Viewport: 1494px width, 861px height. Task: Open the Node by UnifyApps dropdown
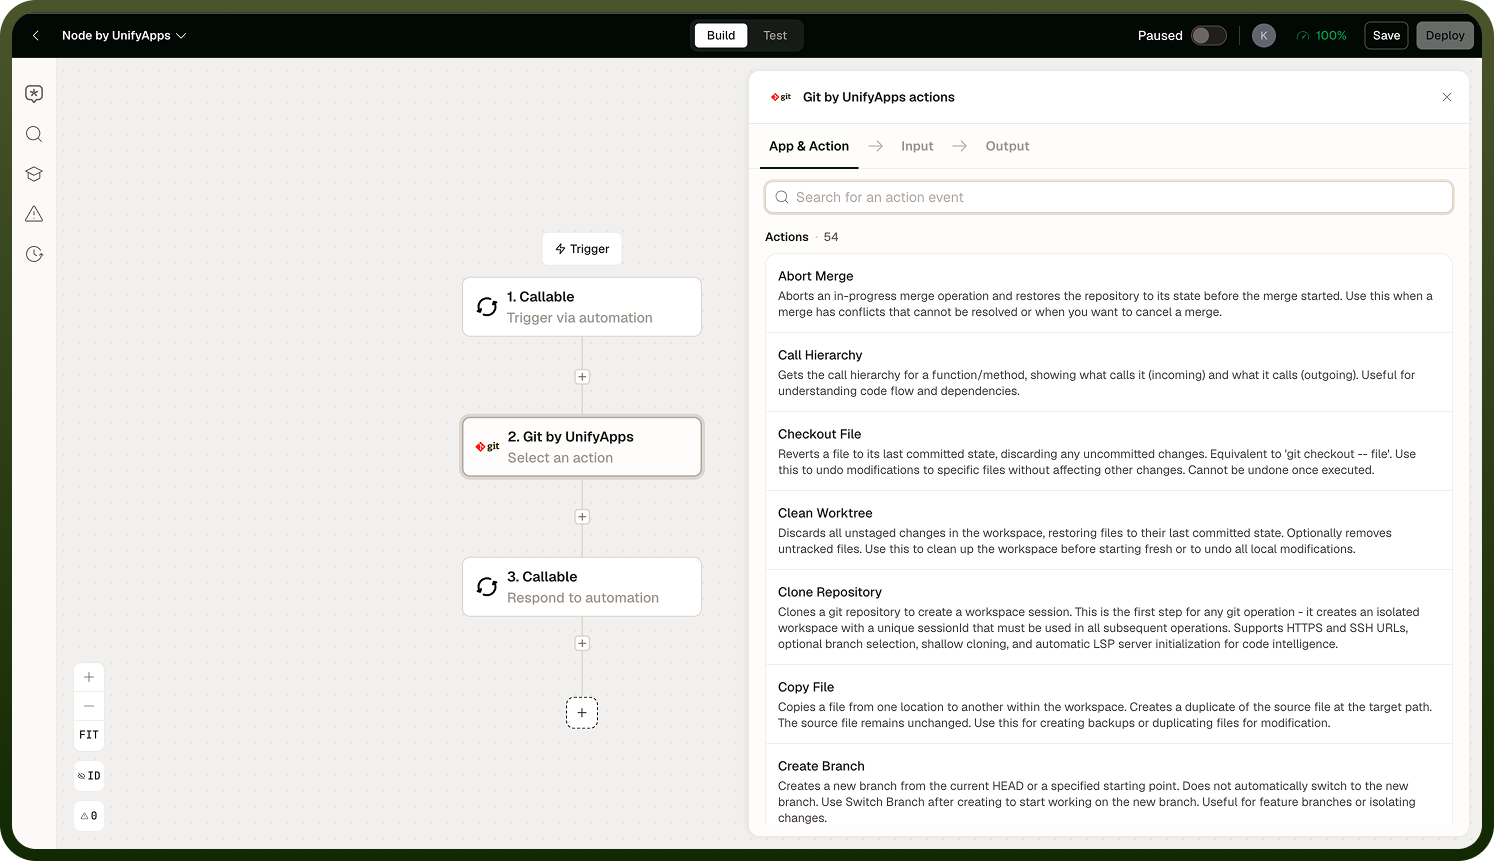(x=124, y=36)
